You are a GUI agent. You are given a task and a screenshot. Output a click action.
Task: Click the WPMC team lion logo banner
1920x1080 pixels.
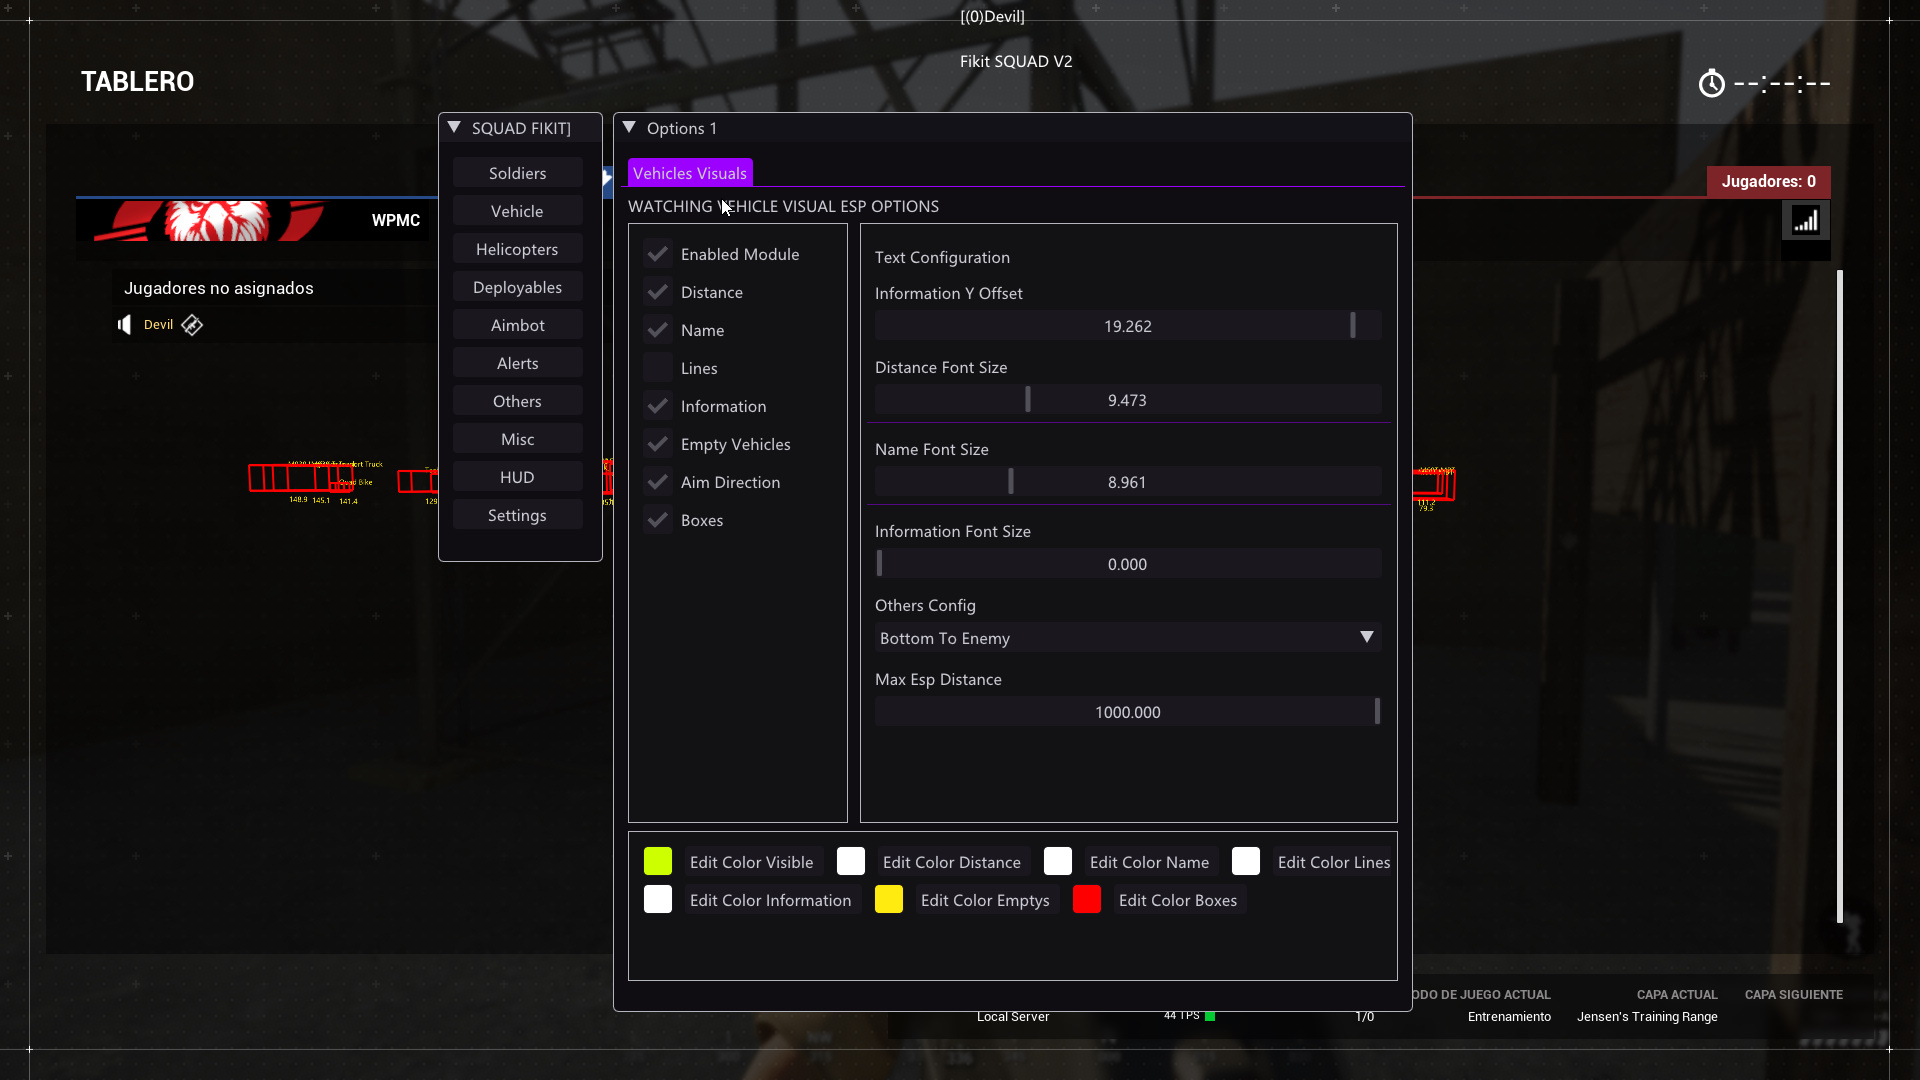pyautogui.click(x=218, y=220)
